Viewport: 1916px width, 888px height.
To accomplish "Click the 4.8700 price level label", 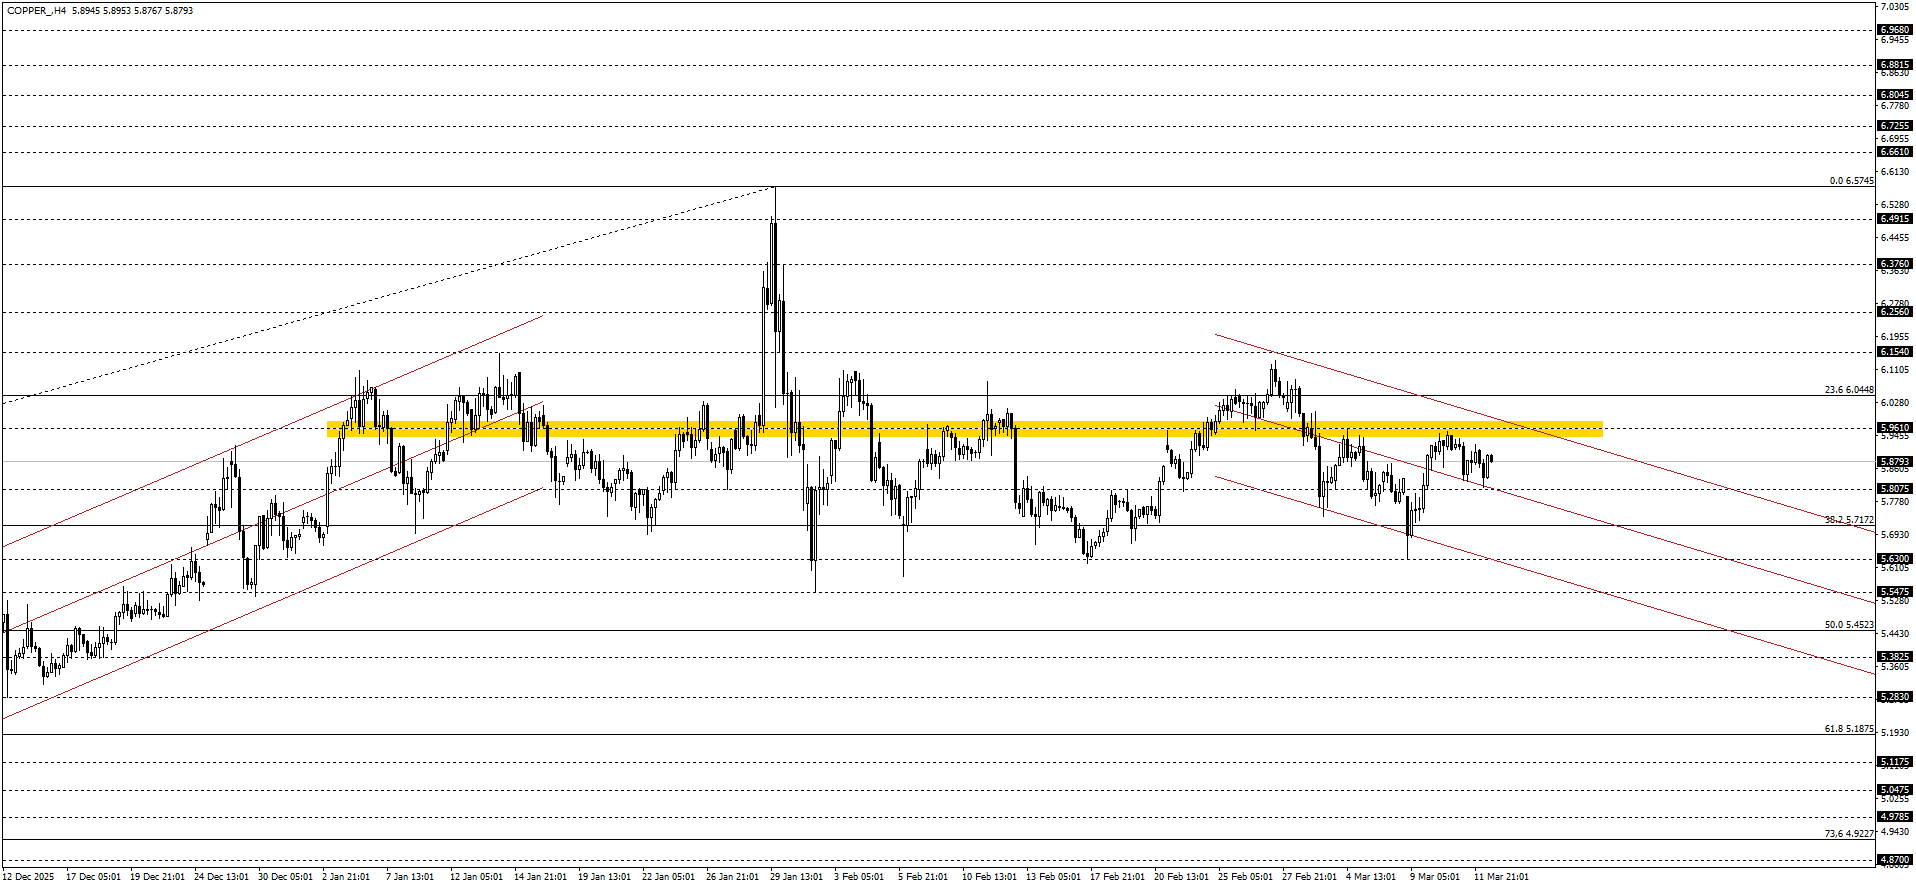I will [x=1895, y=860].
